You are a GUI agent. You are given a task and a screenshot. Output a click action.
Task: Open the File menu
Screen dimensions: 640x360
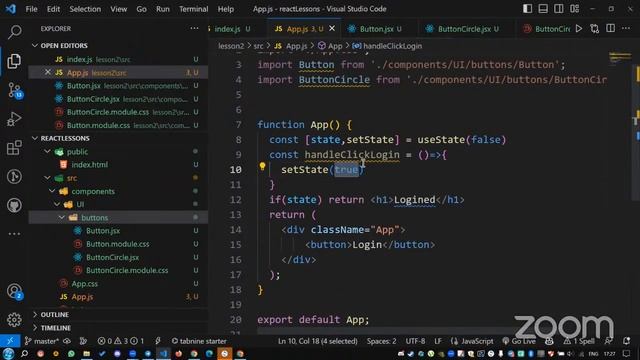(31, 9)
